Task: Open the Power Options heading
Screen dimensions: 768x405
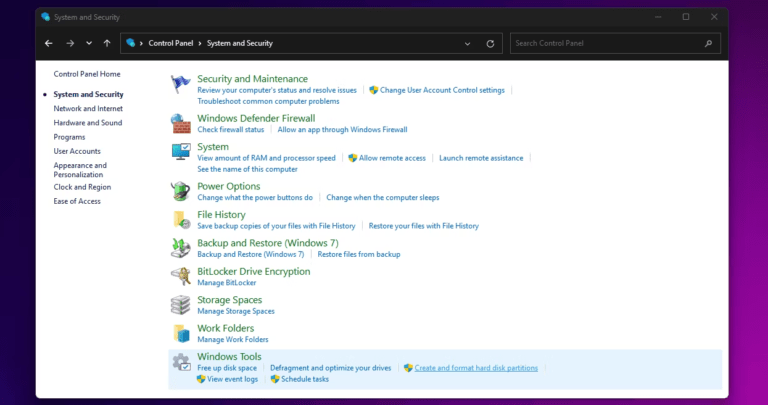Action: (229, 186)
